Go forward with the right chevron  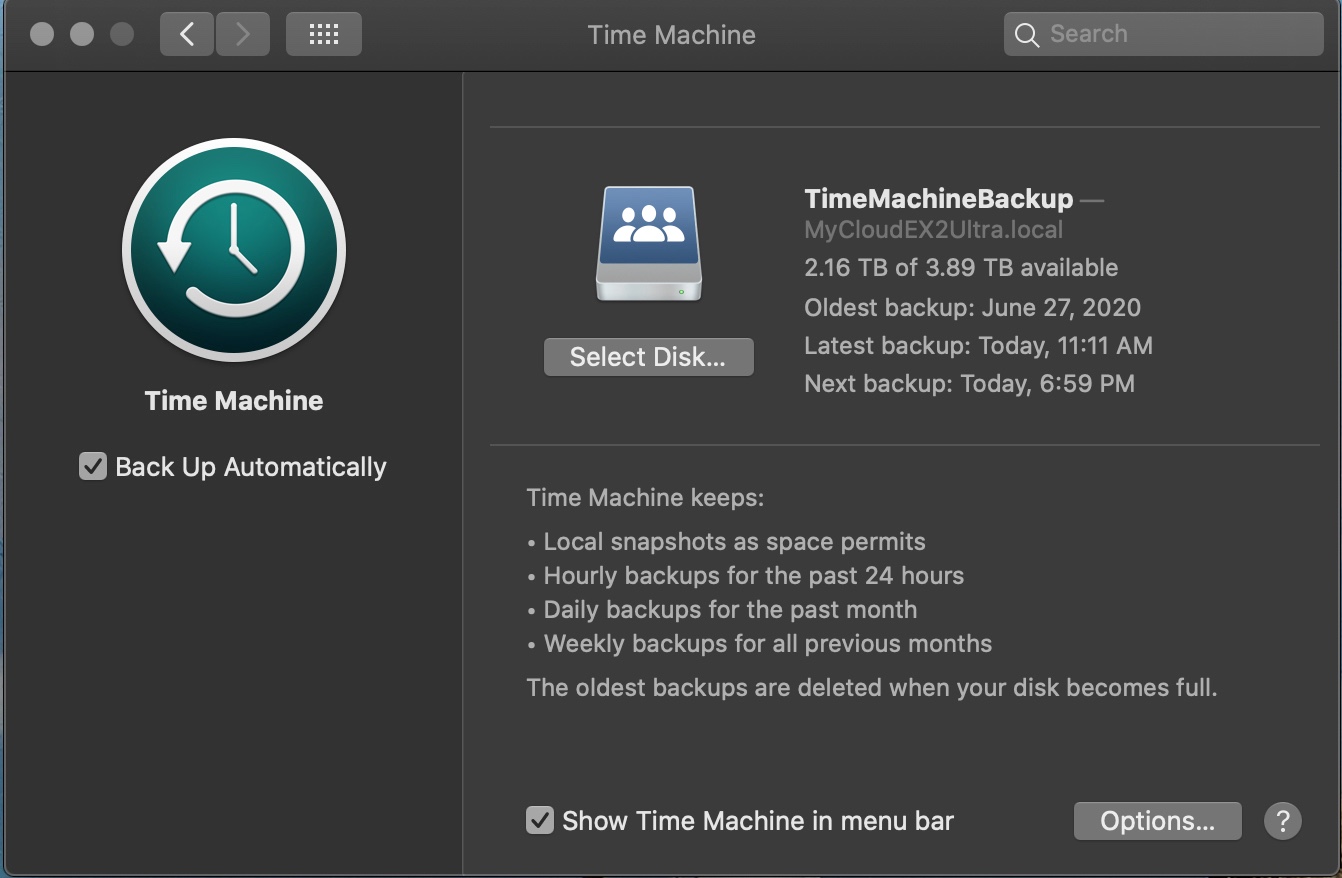pyautogui.click(x=241, y=34)
